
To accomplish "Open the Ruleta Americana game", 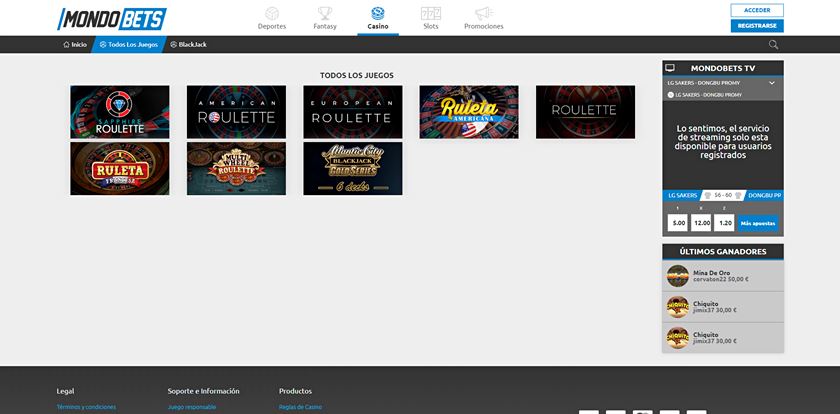I will [x=469, y=112].
